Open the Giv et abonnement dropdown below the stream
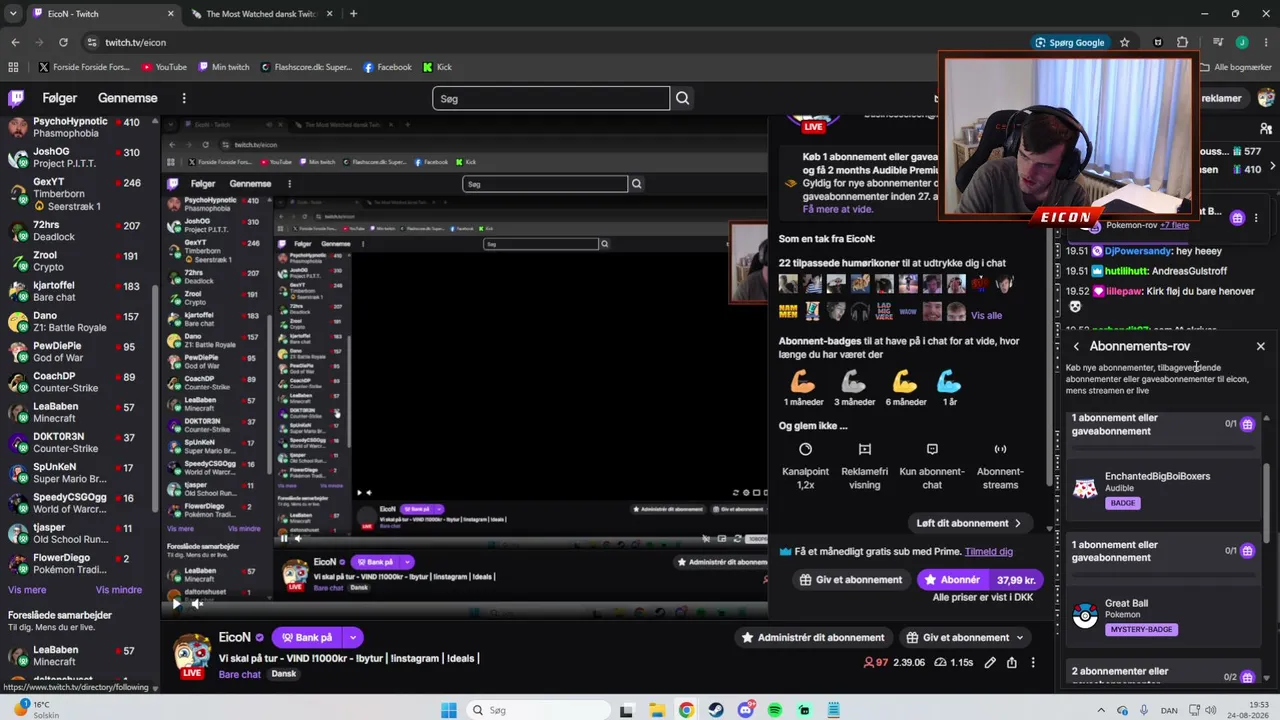This screenshot has height=720, width=1280. point(965,637)
